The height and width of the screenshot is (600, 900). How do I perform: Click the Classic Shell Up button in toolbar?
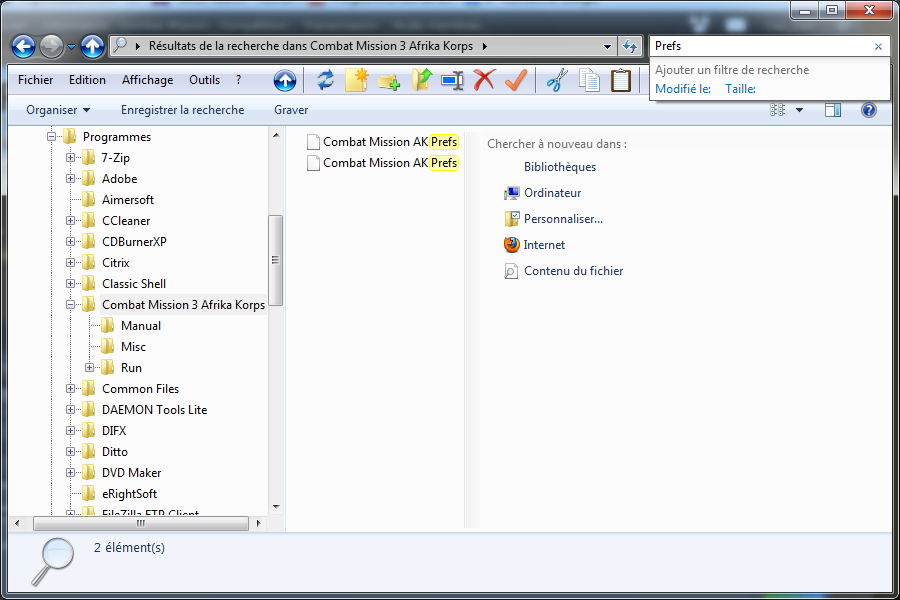285,80
